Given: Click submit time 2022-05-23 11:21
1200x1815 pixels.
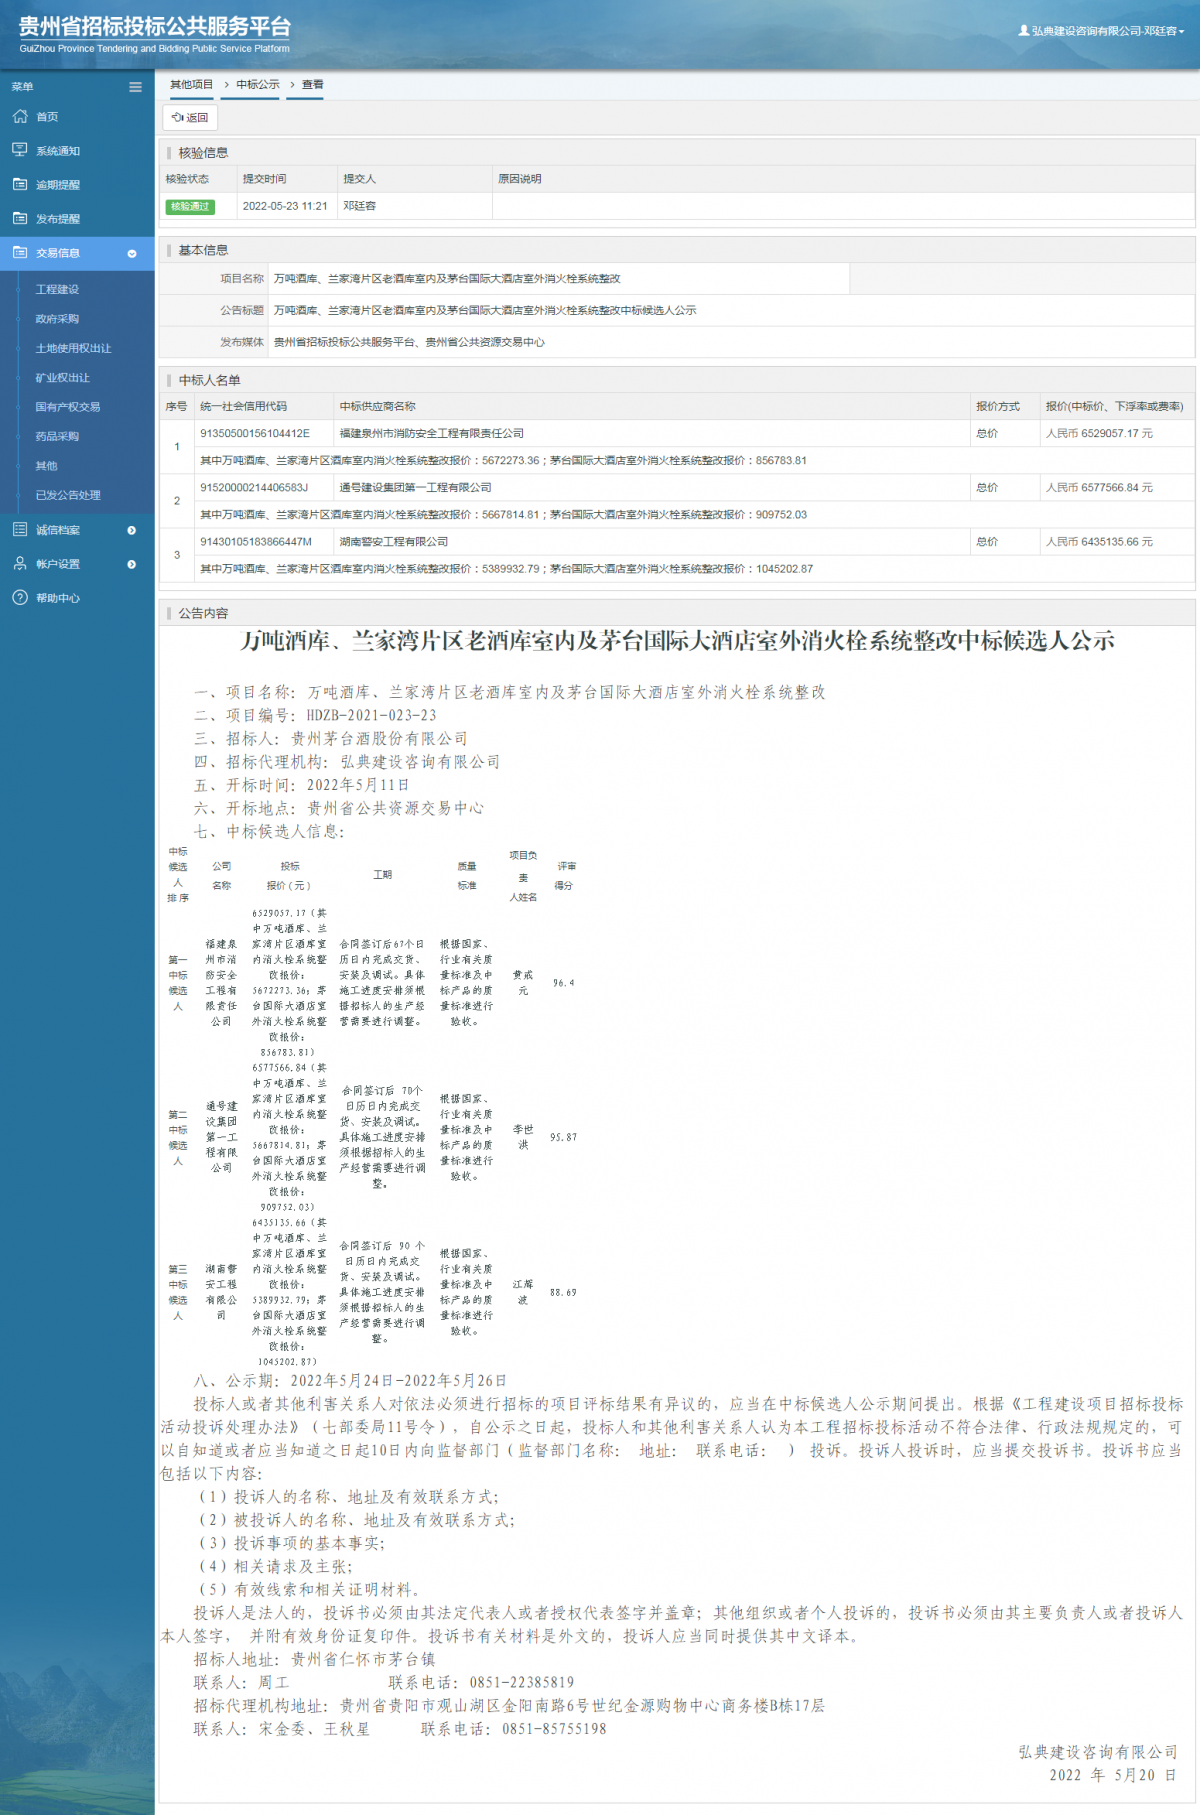Looking at the screenshot, I should click(285, 206).
